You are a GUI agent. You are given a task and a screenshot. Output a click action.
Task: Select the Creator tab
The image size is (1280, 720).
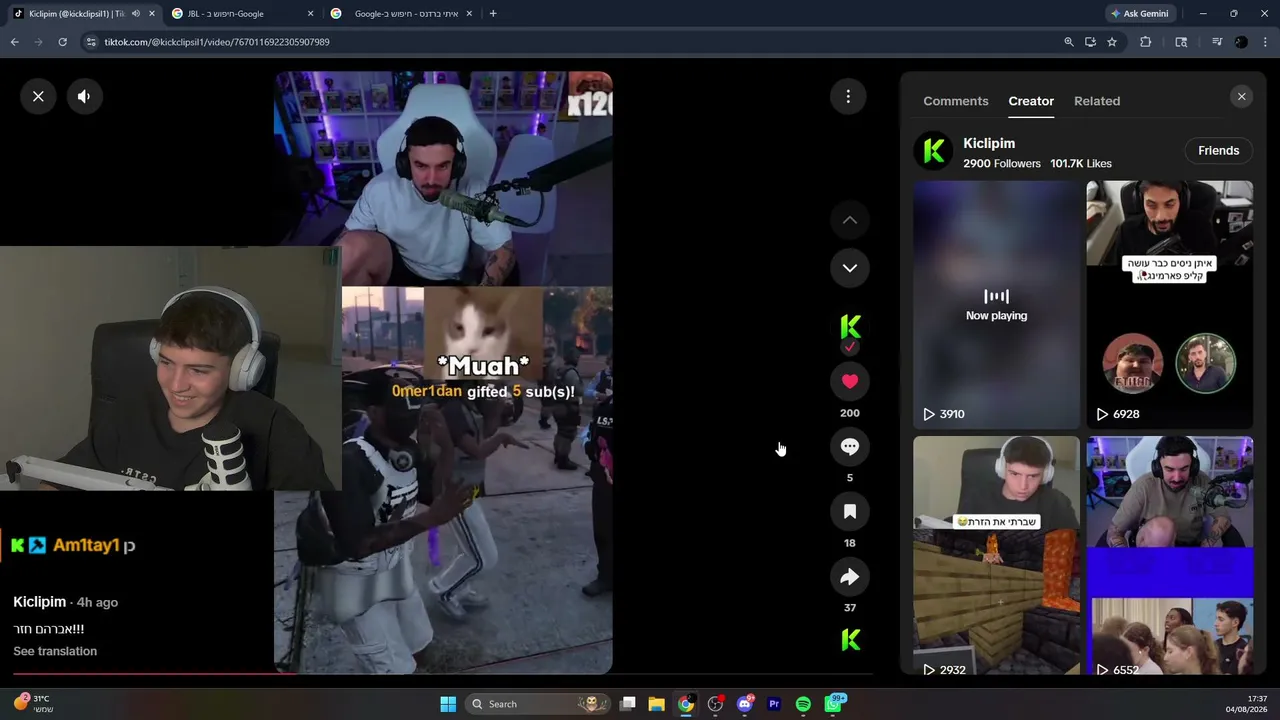(x=1031, y=101)
